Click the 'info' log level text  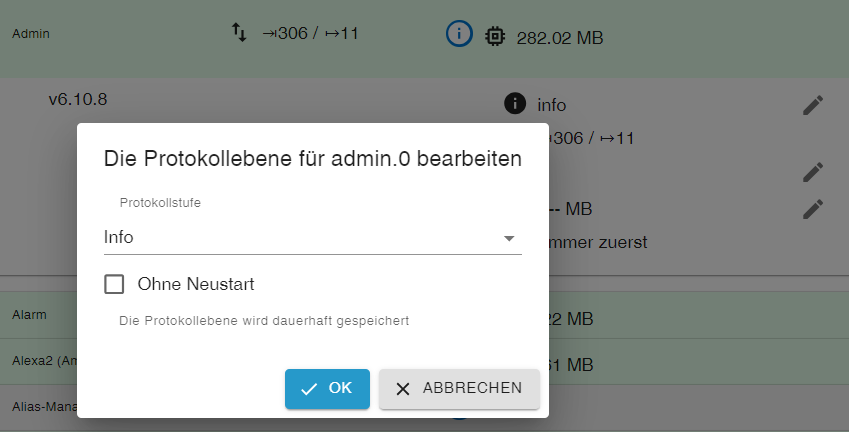(x=552, y=104)
